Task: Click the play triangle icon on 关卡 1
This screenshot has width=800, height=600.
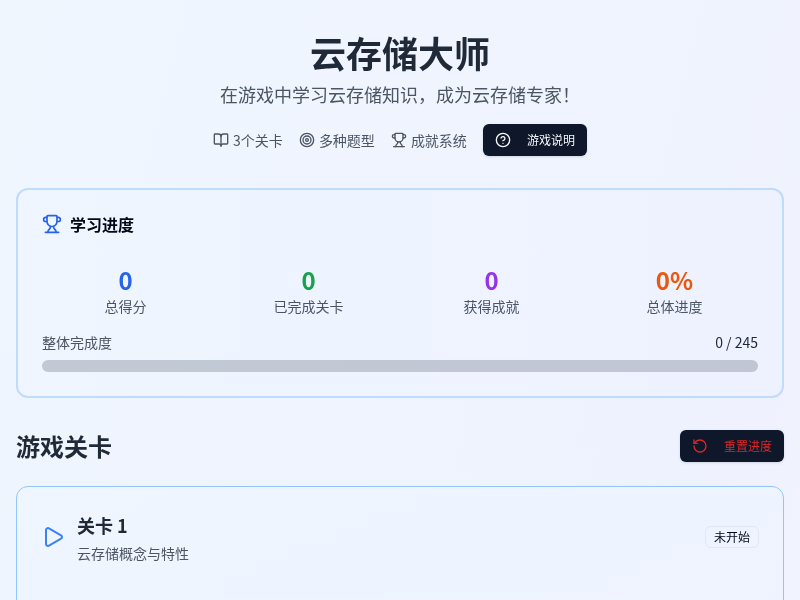Action: 54,537
